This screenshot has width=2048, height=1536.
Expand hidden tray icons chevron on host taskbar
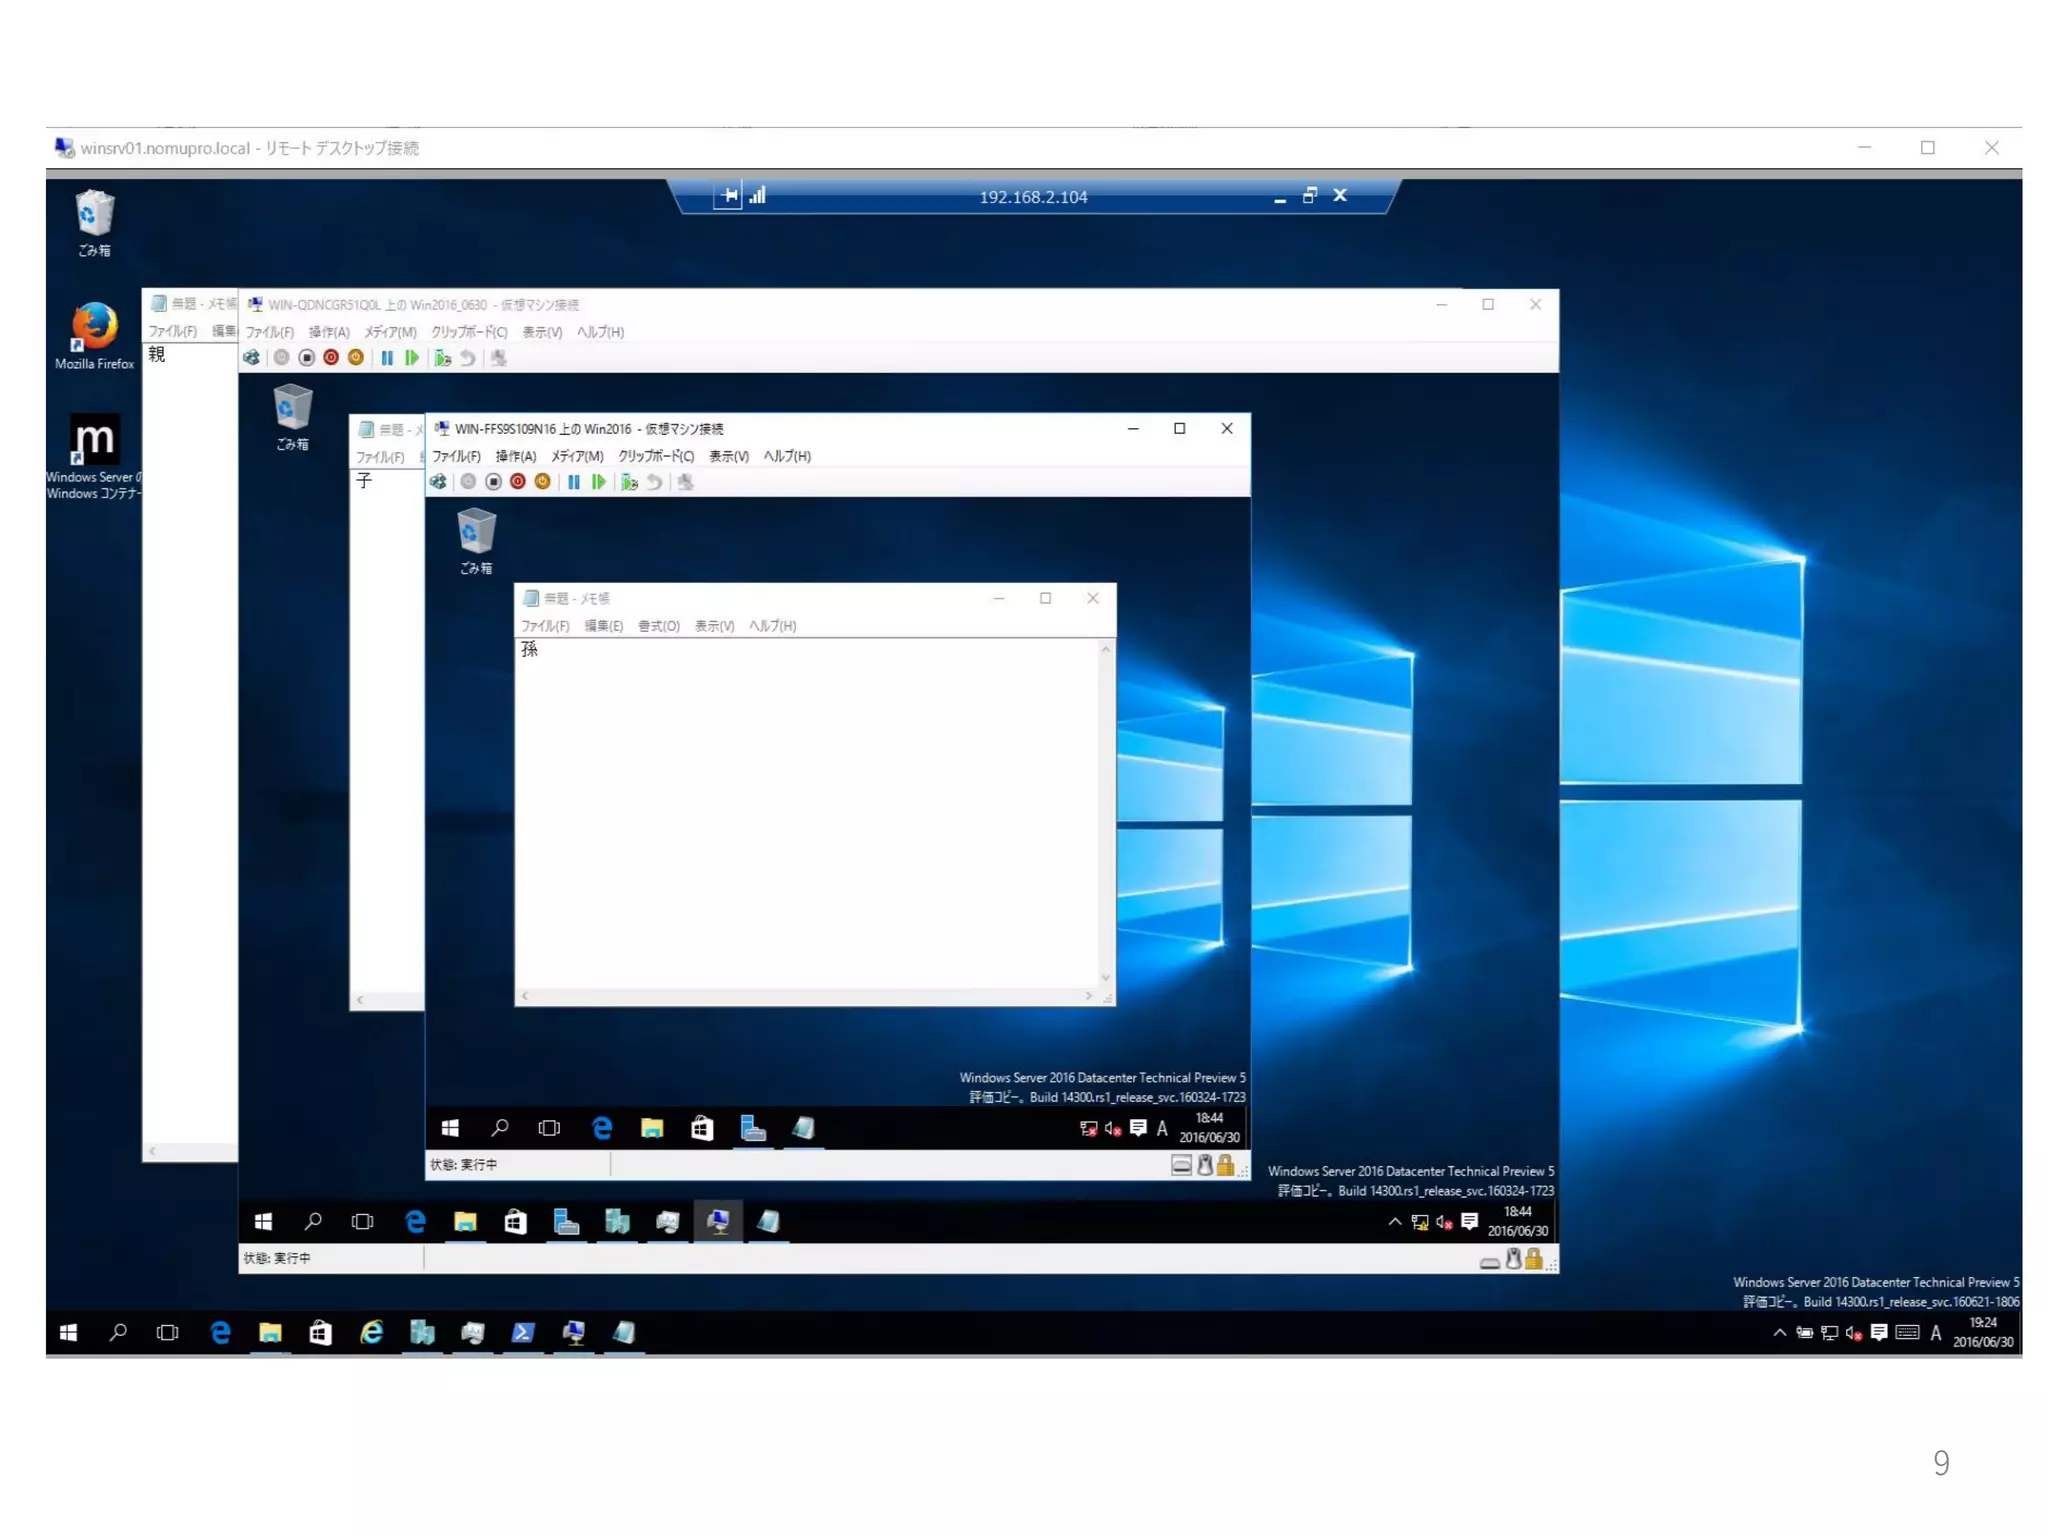click(1779, 1332)
